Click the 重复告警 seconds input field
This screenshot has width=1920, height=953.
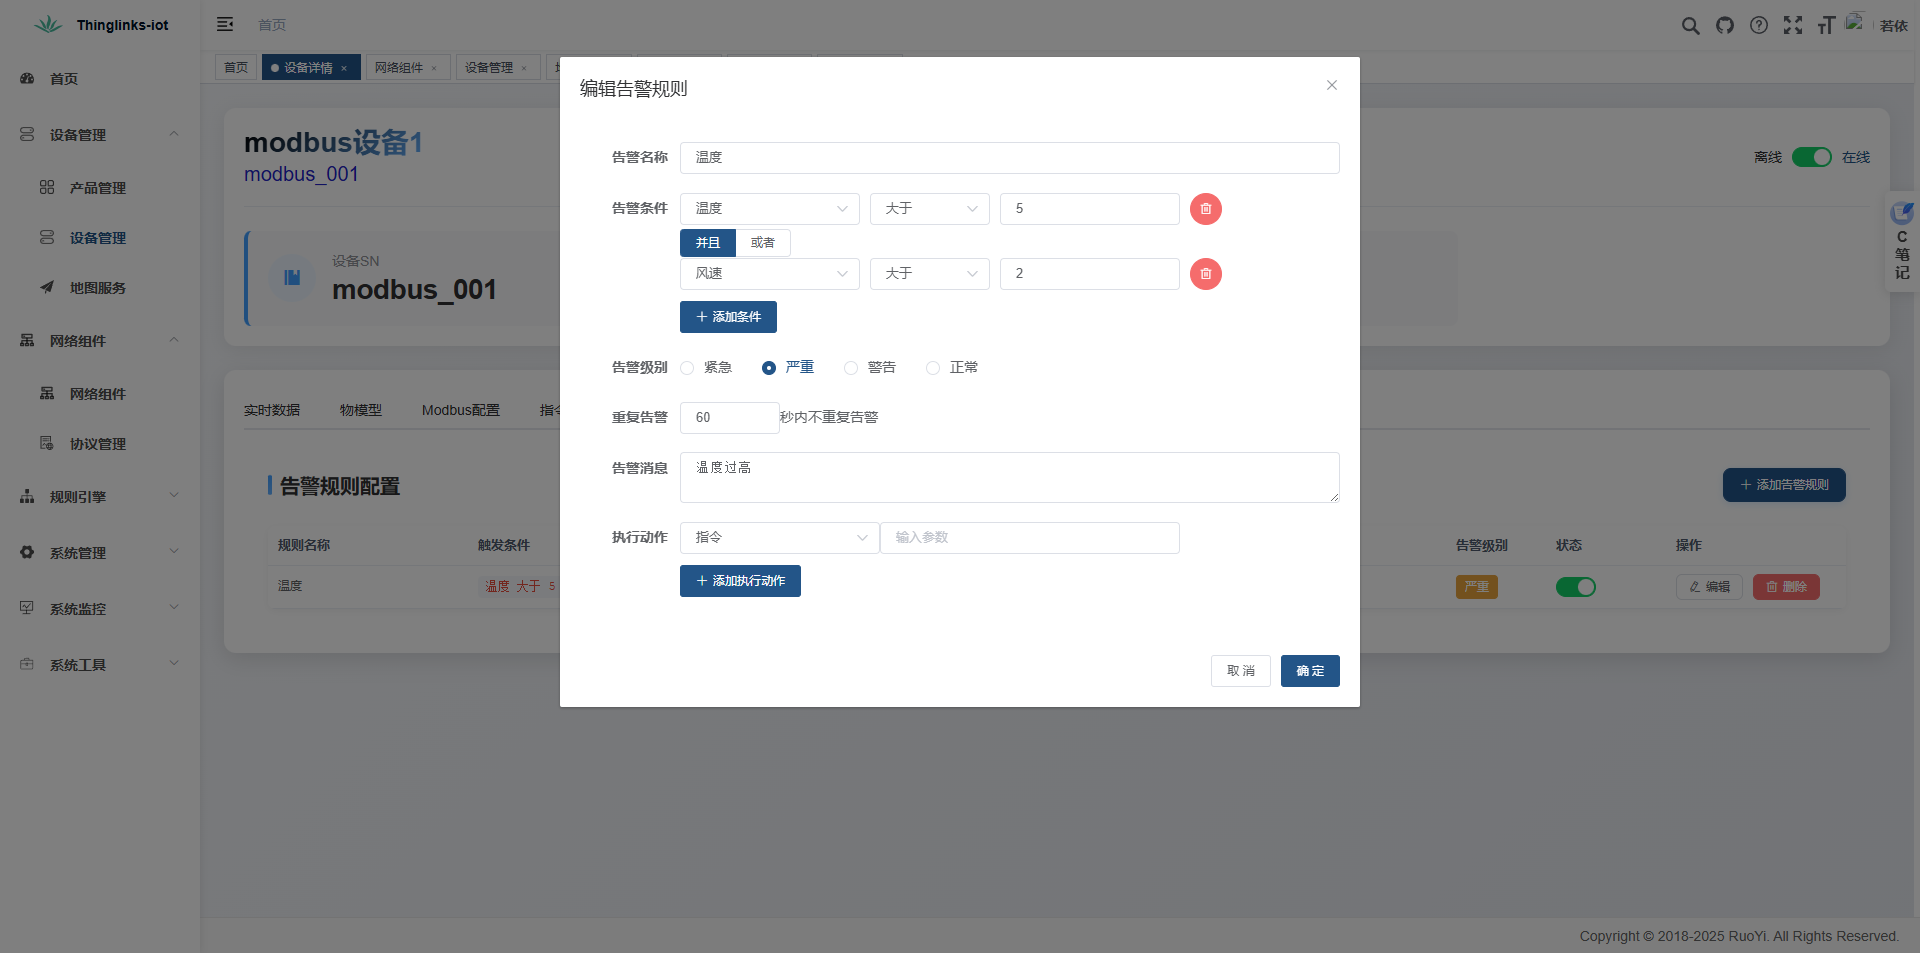[729, 417]
